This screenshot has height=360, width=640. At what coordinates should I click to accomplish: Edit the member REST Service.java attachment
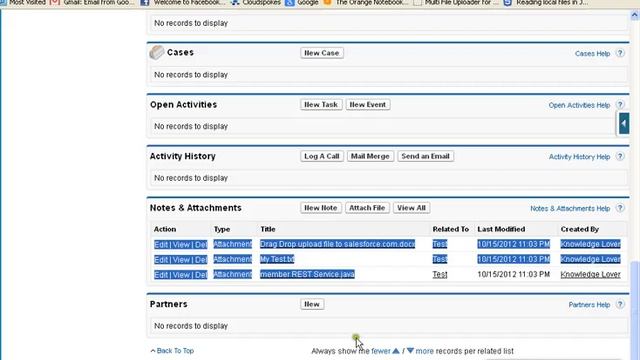pyautogui.click(x=161, y=275)
